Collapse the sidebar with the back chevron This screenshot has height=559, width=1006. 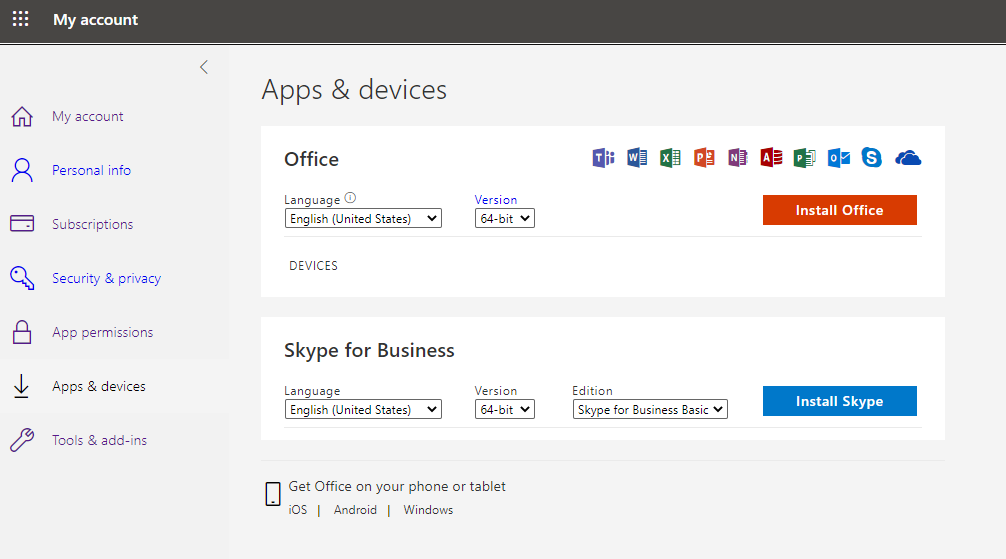point(204,67)
